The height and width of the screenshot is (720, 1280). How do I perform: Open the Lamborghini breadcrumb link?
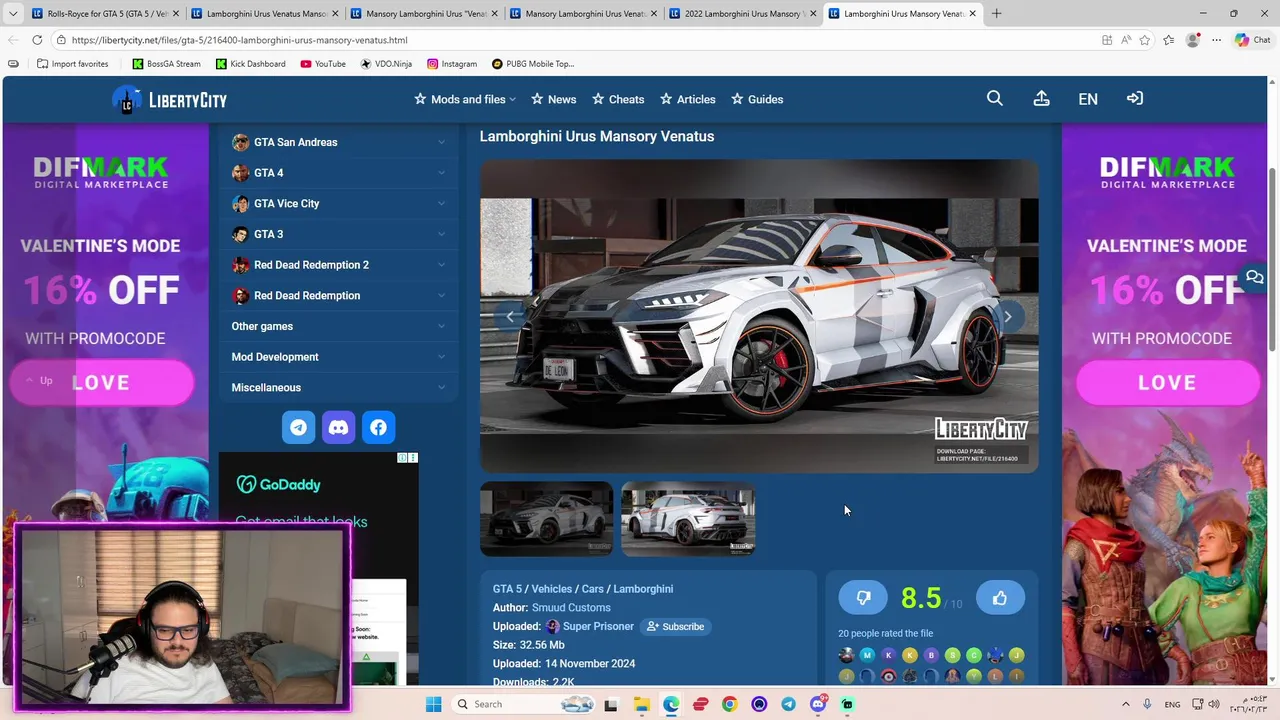point(643,589)
